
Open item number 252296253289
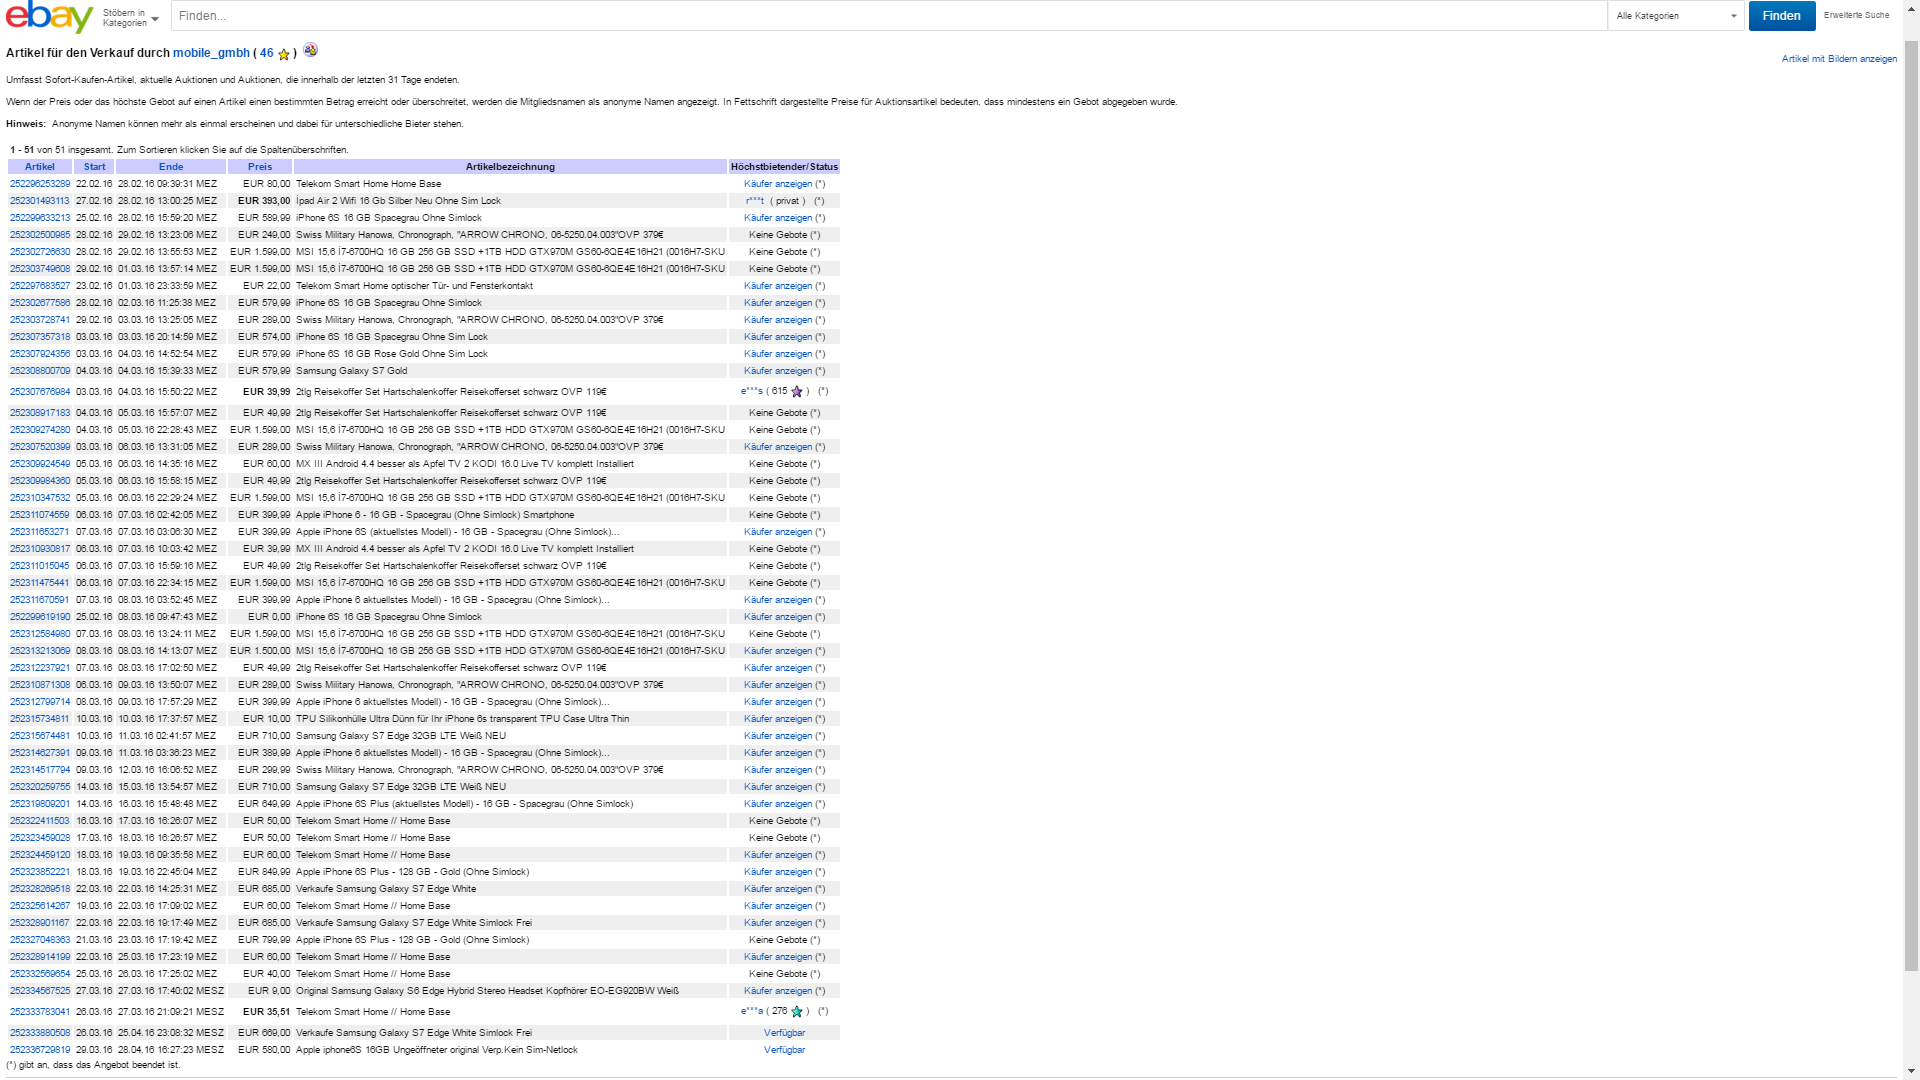point(40,184)
